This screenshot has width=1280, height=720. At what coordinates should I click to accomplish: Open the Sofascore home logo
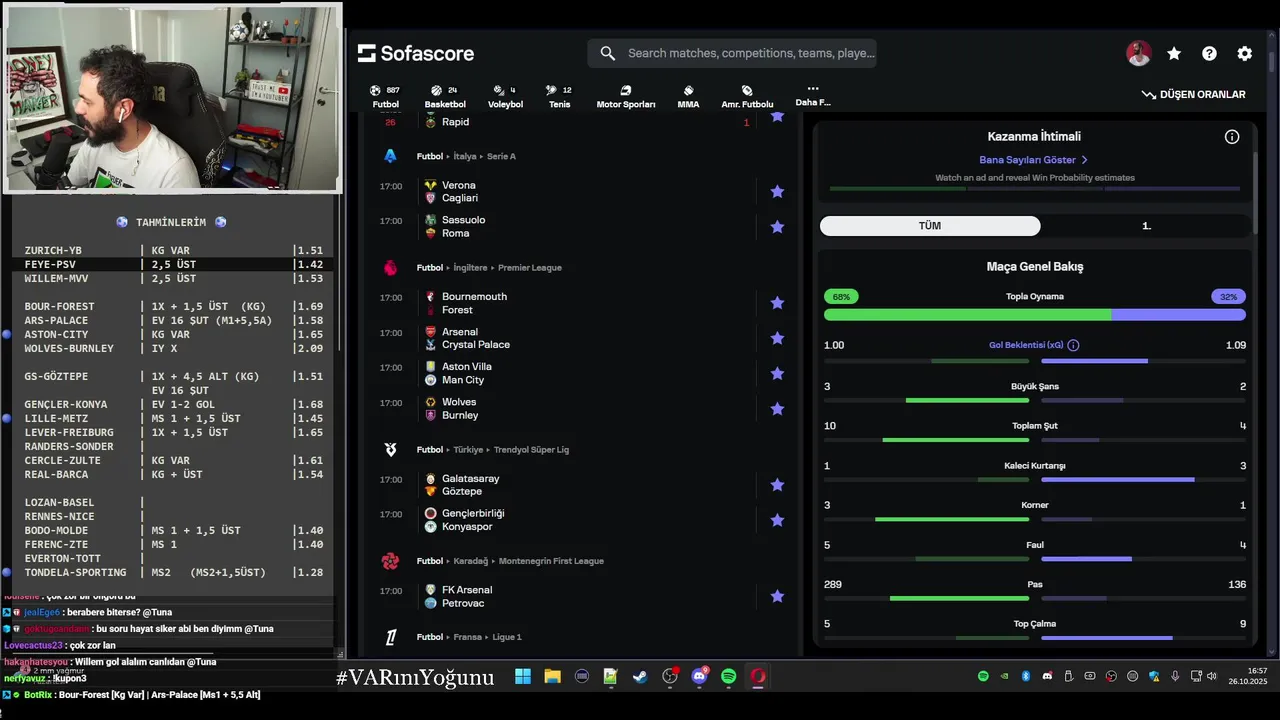[416, 54]
